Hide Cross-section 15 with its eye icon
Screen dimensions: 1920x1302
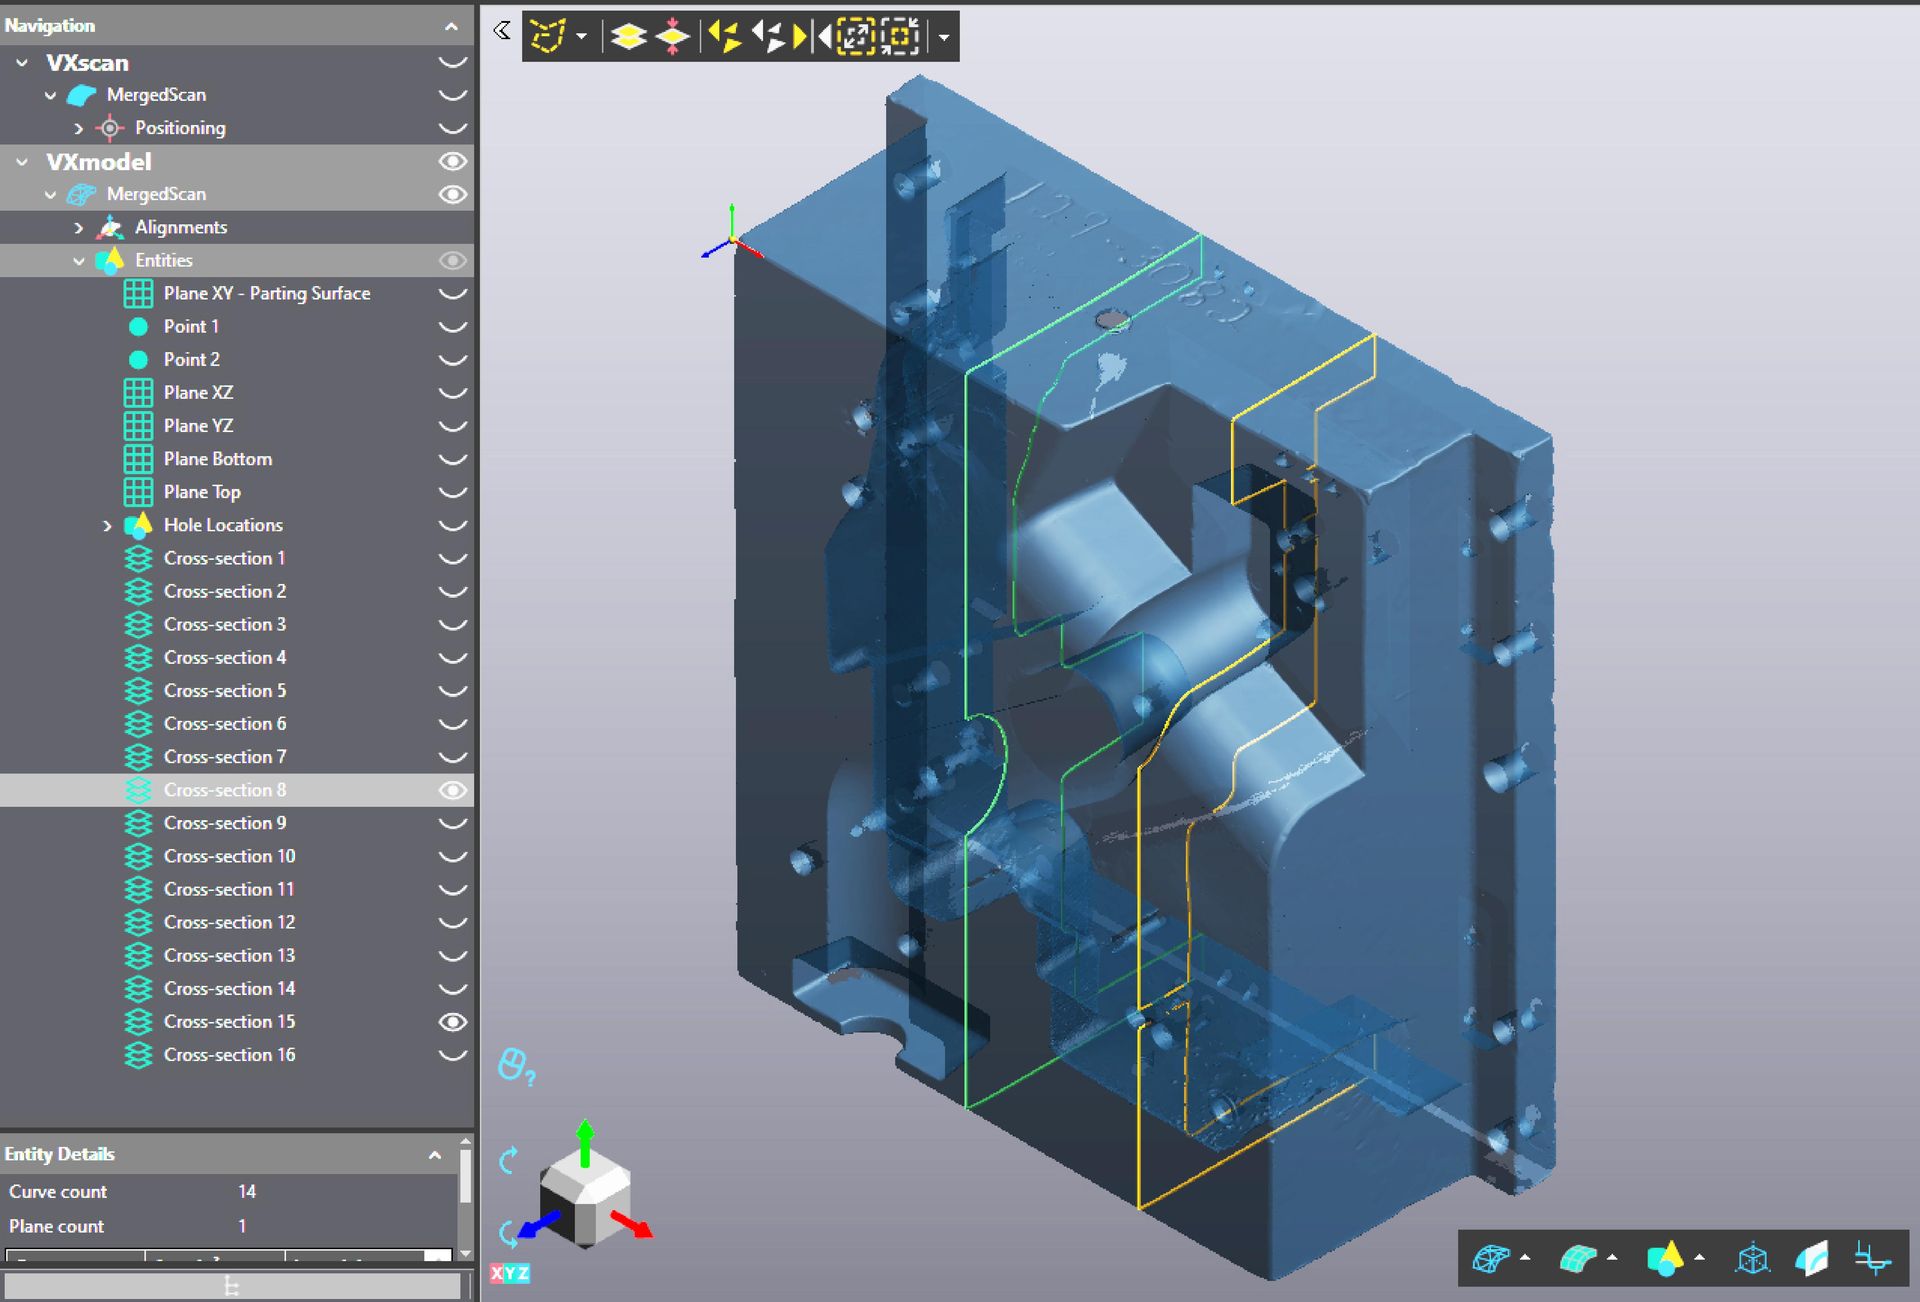452,1022
